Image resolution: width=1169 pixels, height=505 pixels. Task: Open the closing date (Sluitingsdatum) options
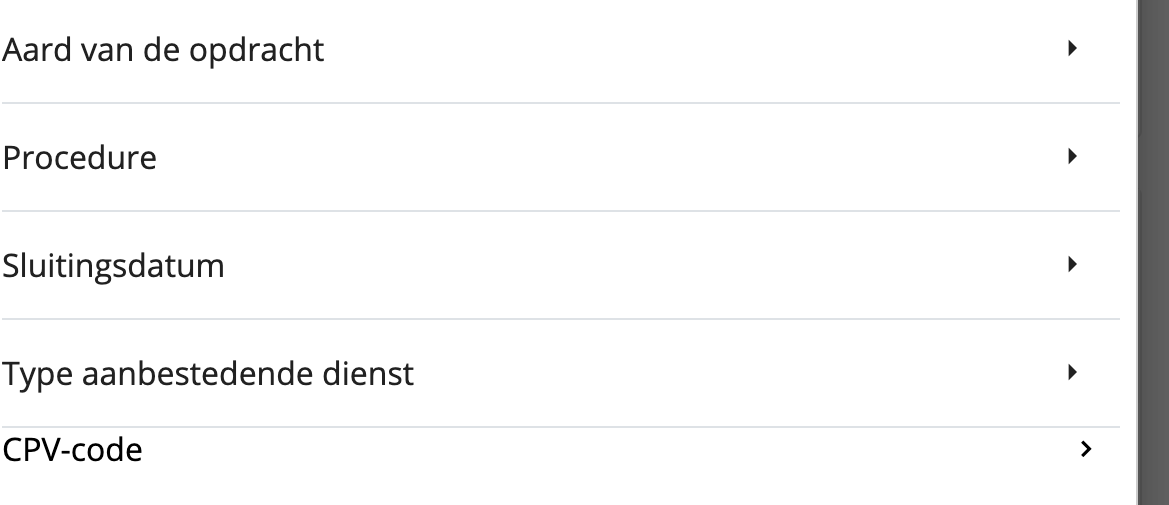pyautogui.click(x=540, y=266)
